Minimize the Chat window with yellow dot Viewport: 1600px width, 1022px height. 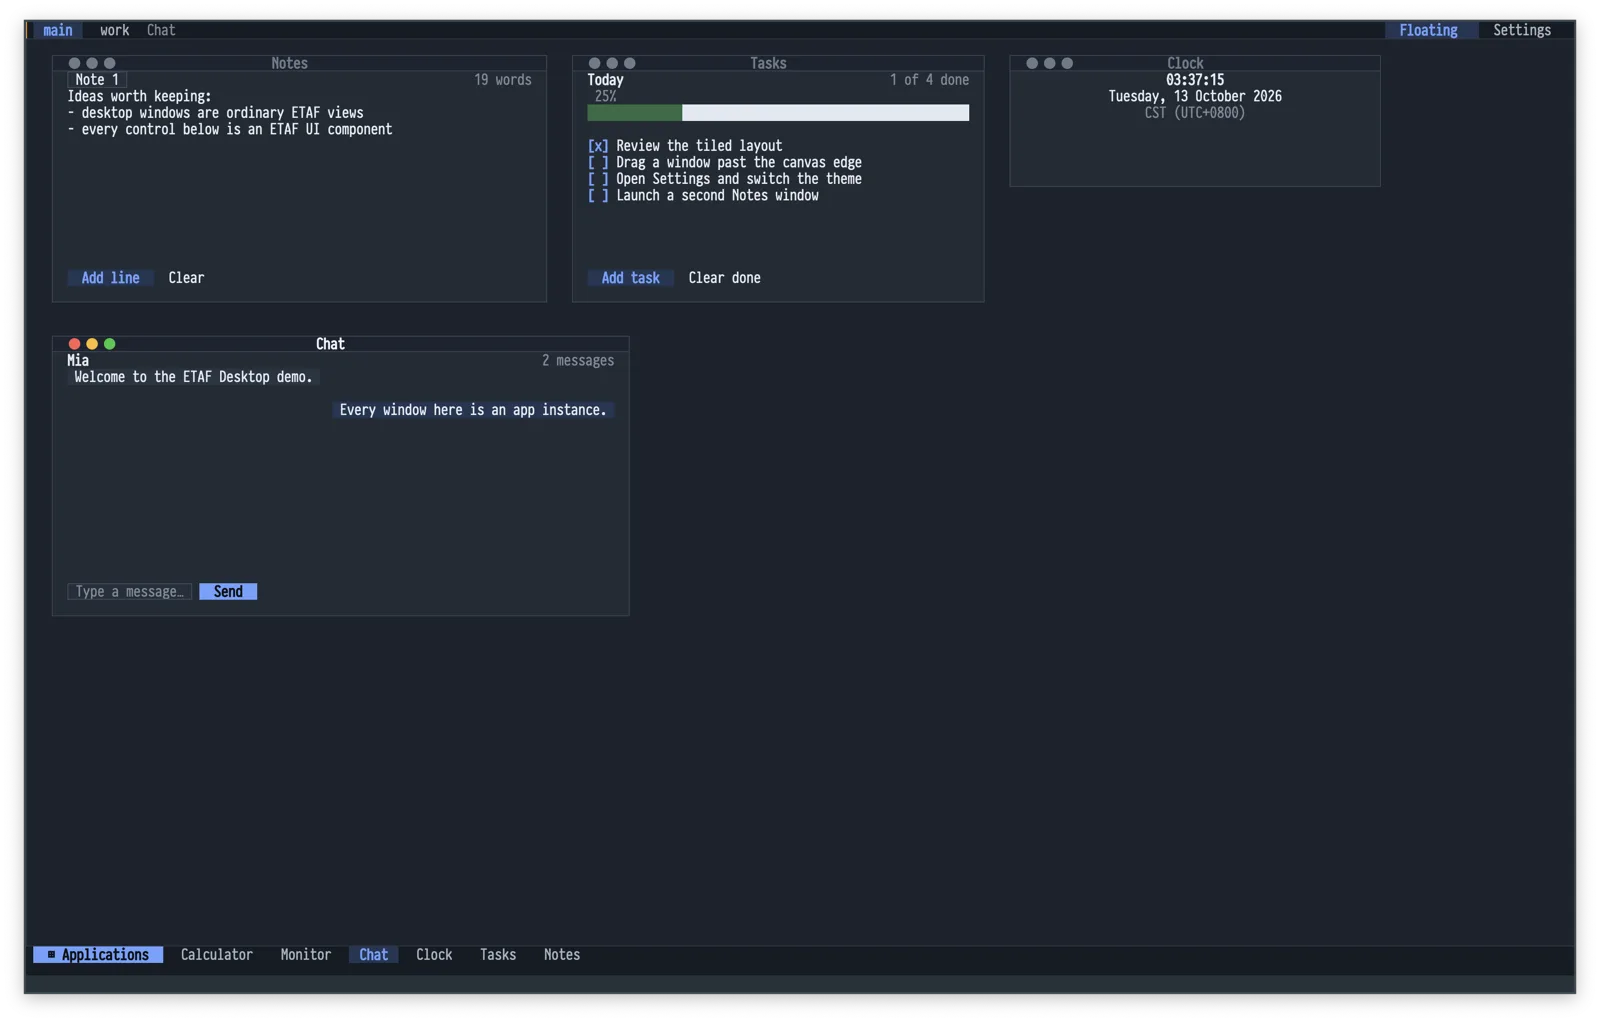92,344
